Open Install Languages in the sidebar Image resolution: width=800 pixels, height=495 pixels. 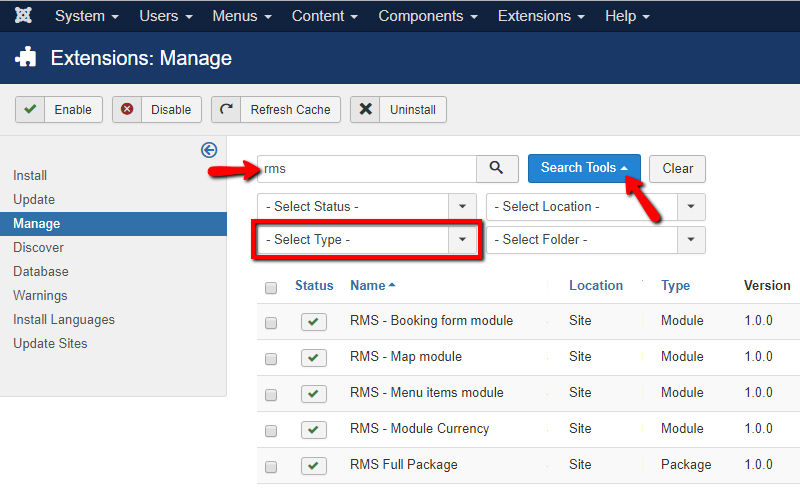click(x=64, y=320)
